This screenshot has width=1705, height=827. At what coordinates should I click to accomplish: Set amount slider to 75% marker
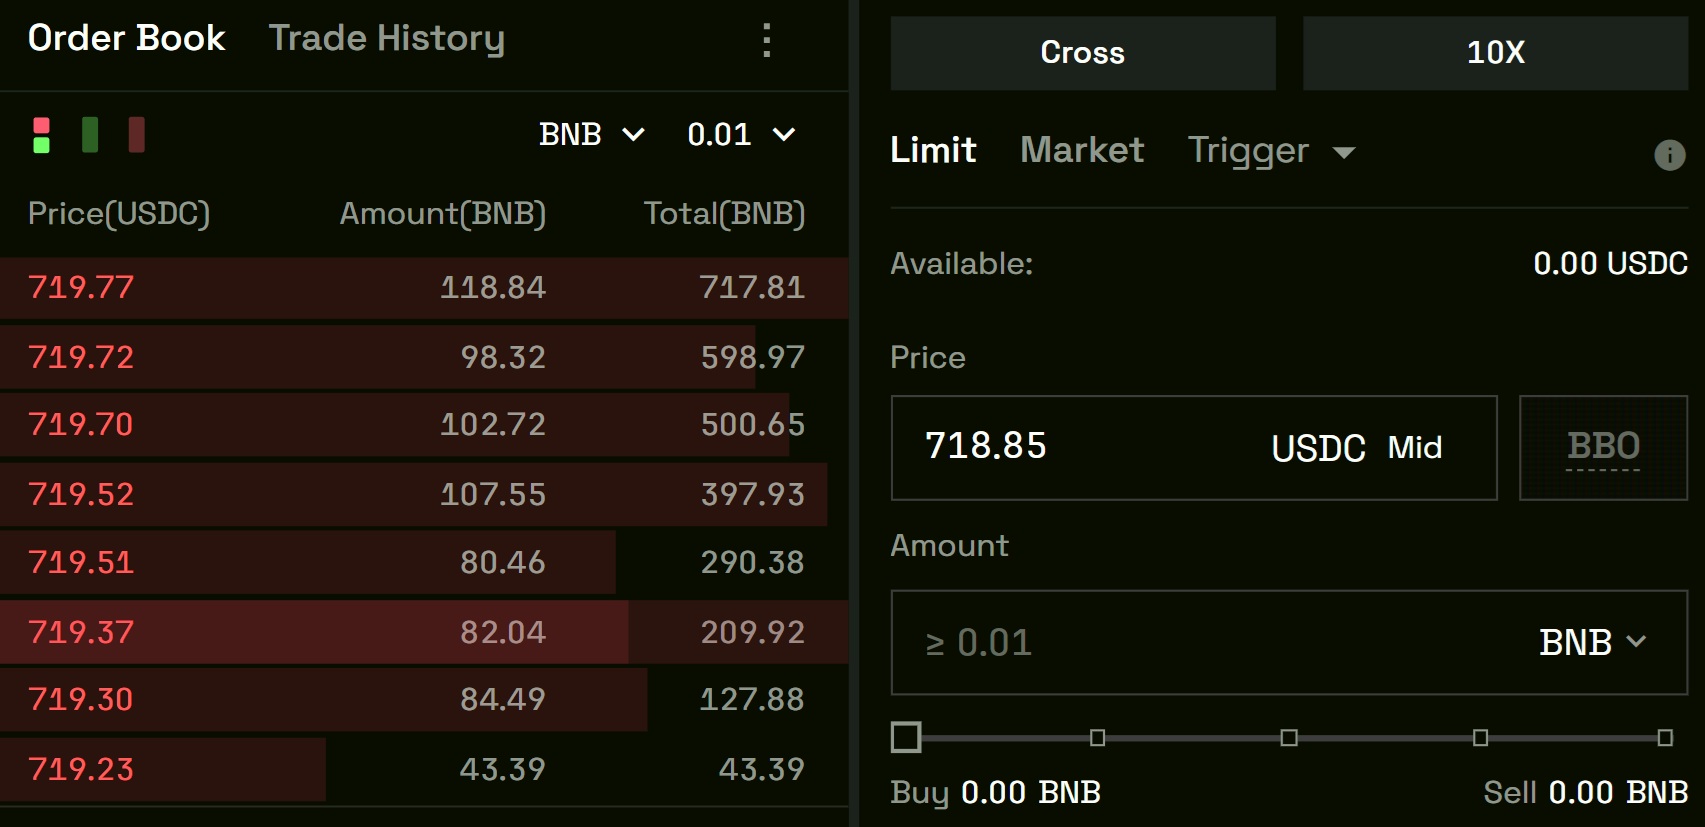pos(1480,737)
